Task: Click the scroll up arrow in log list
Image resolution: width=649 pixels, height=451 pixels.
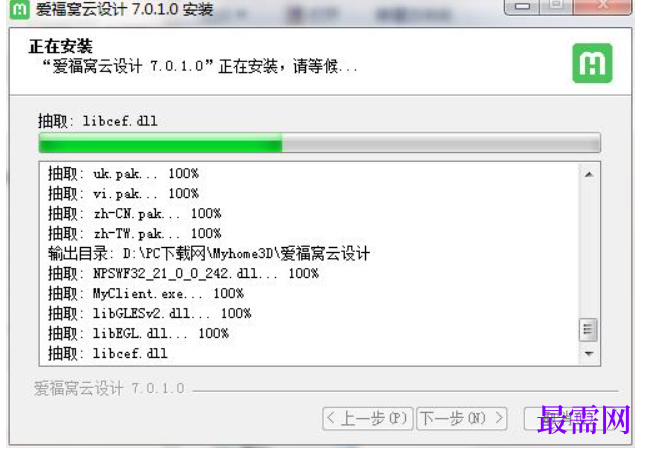Action: (589, 175)
